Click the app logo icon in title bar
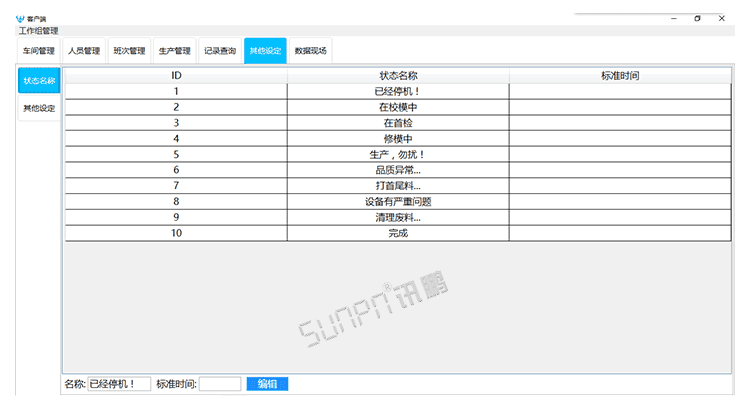 click(x=20, y=19)
